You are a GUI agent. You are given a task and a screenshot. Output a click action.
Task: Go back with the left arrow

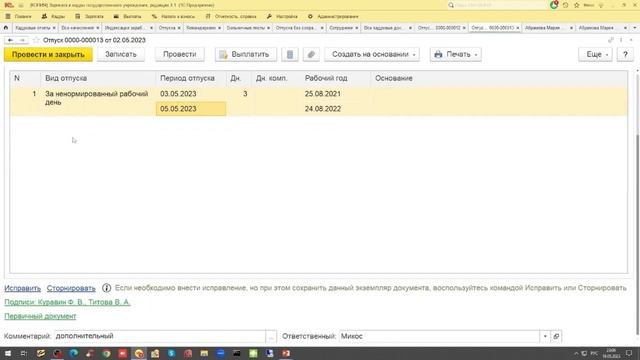point(10,40)
